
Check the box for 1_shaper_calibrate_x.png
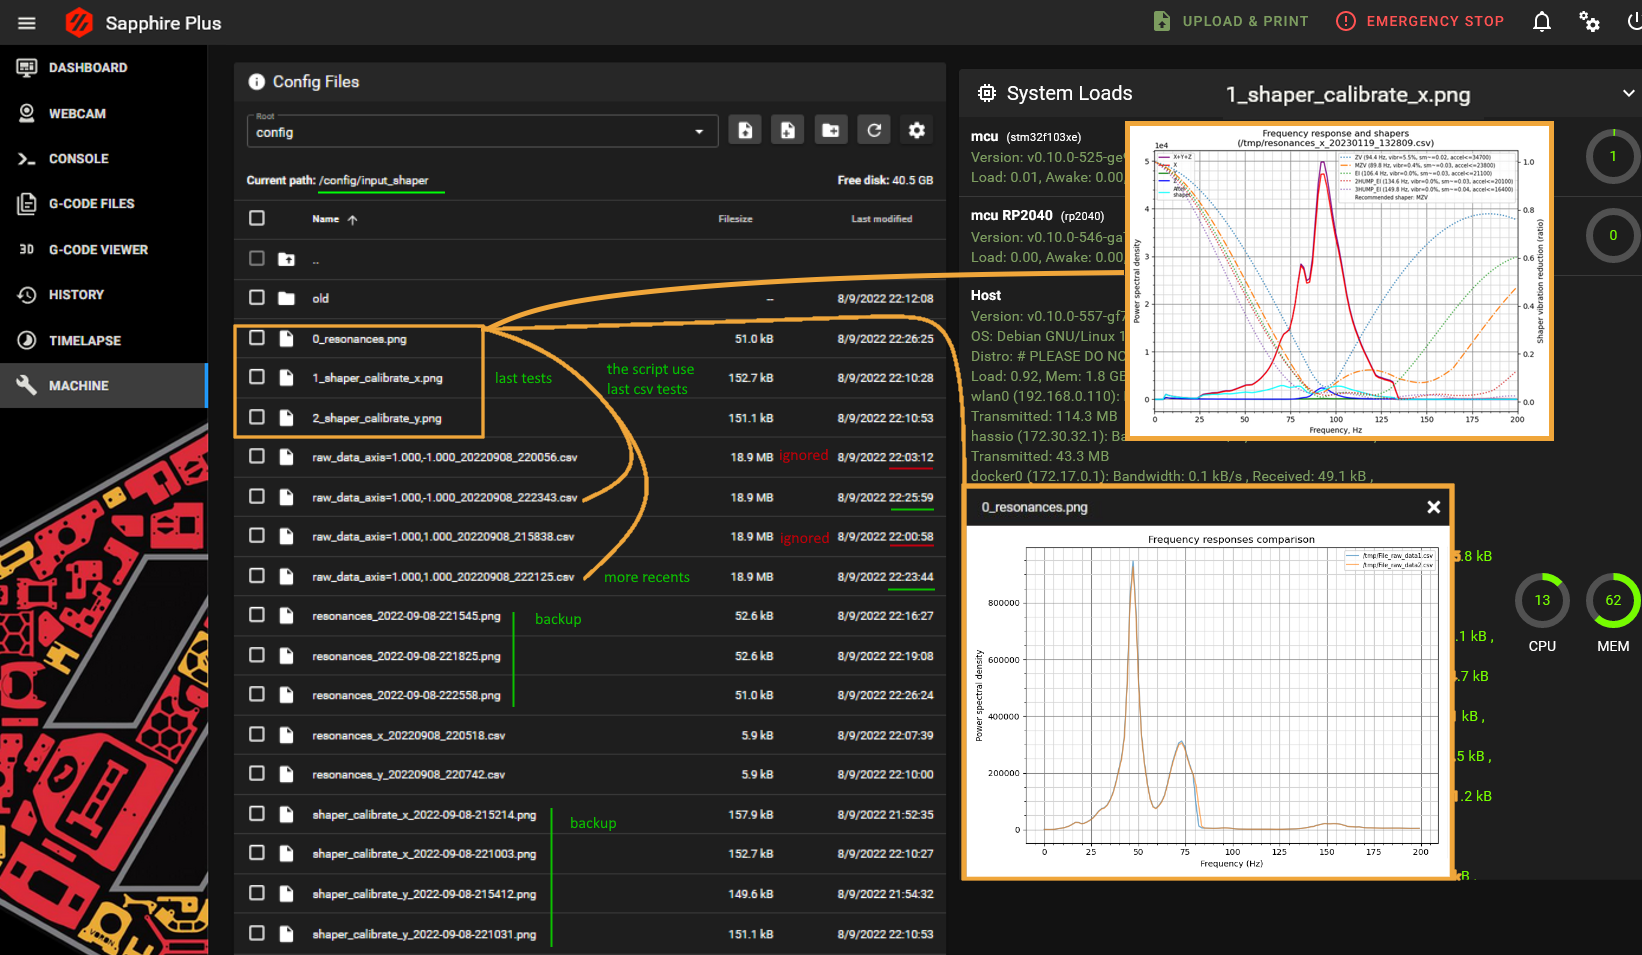click(257, 377)
